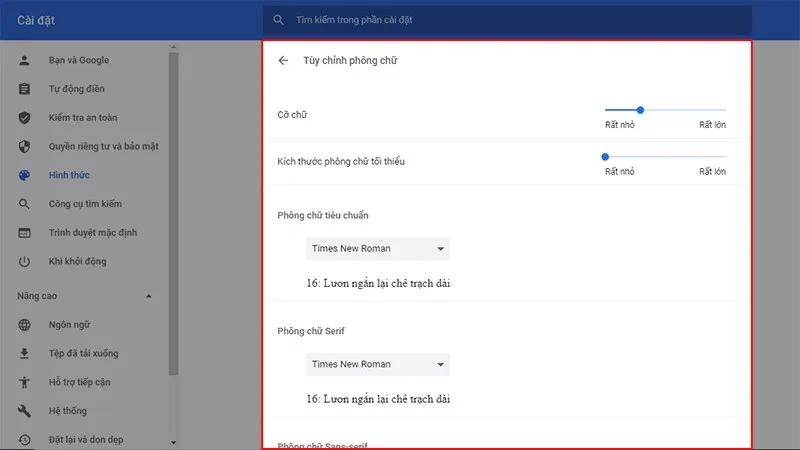
Task: Click the globe icon for Ngôn ngữ
Action: click(x=24, y=324)
